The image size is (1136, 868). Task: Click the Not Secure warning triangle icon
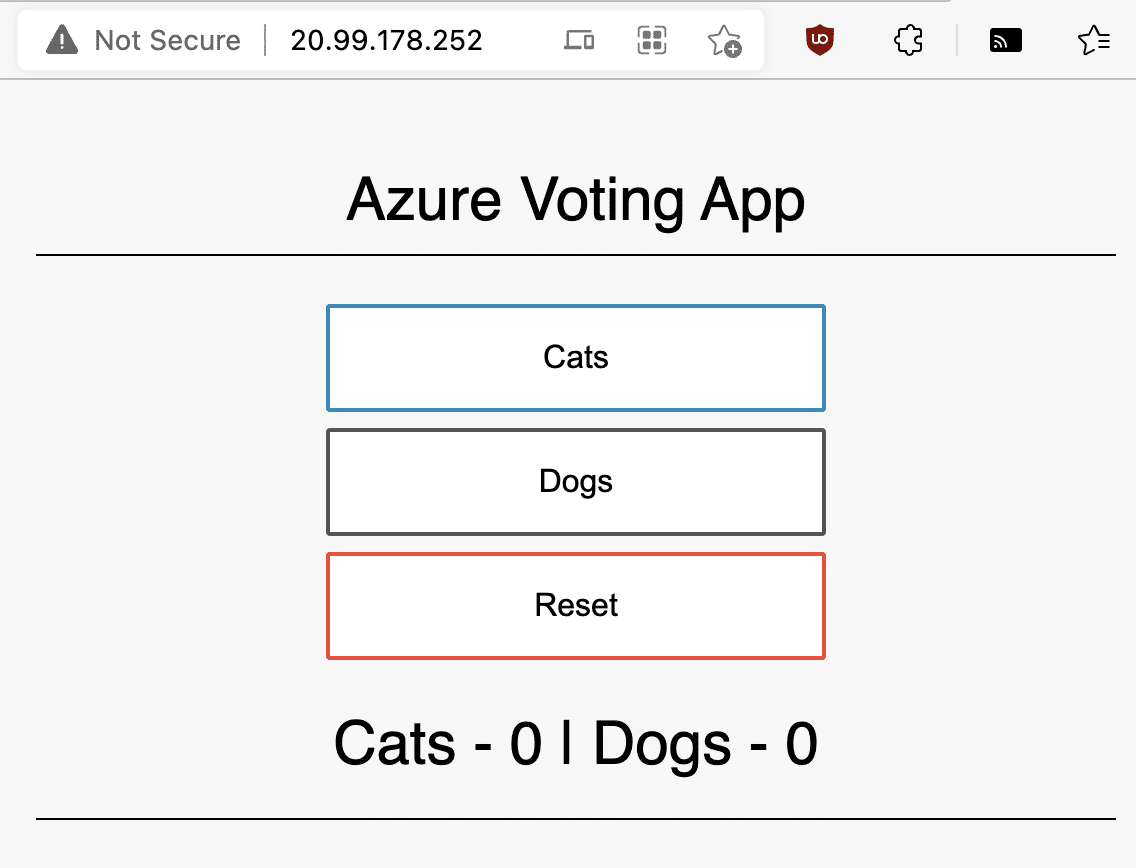click(x=61, y=40)
